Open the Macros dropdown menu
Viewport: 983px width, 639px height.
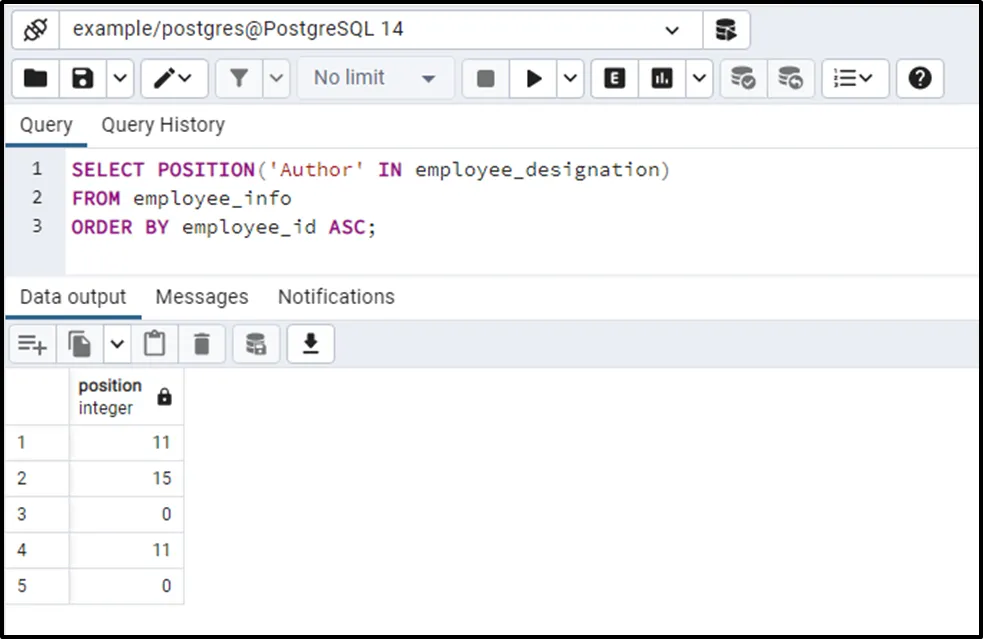pyautogui.click(x=855, y=78)
